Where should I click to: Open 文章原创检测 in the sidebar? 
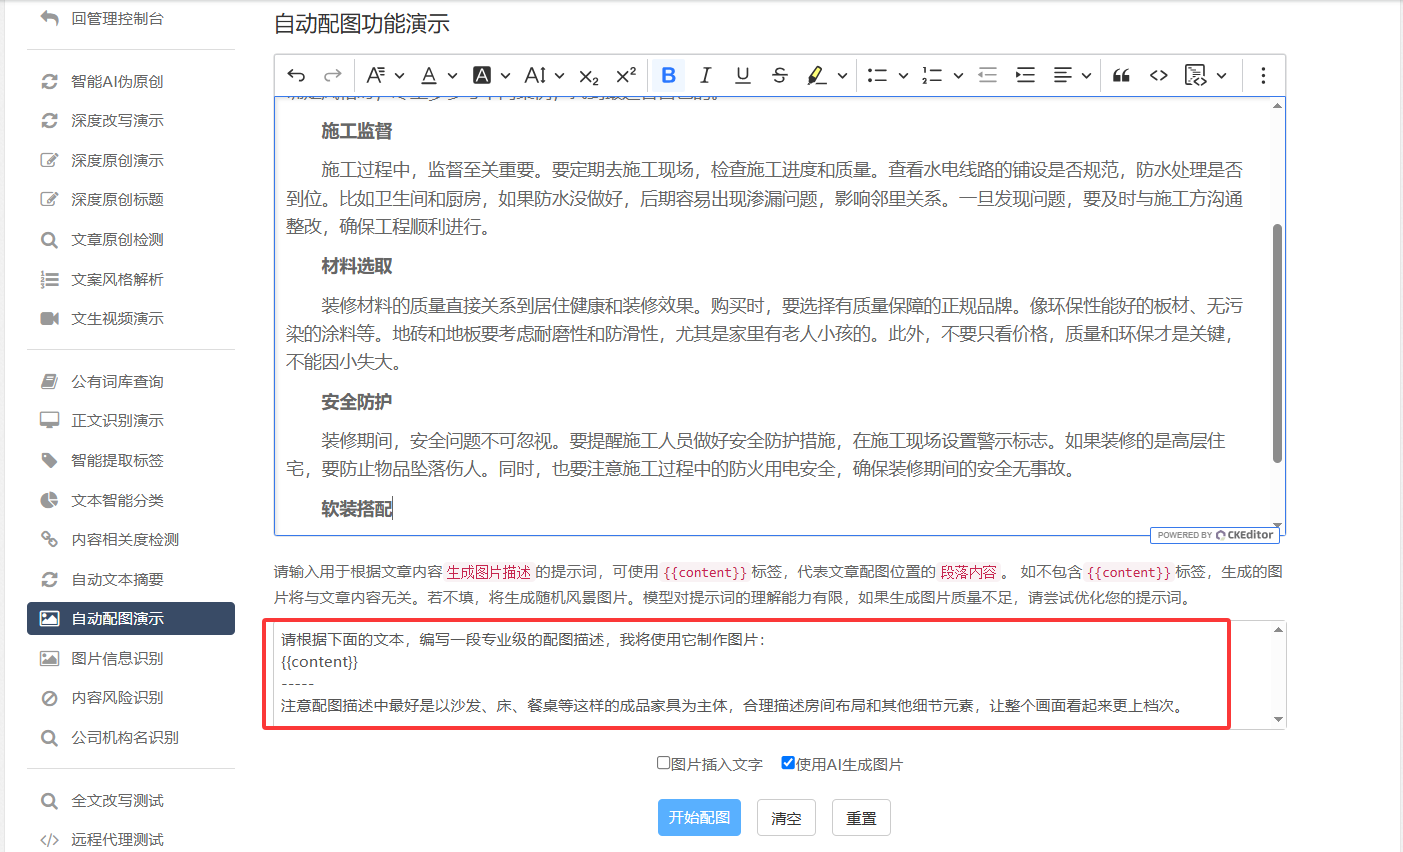point(117,240)
